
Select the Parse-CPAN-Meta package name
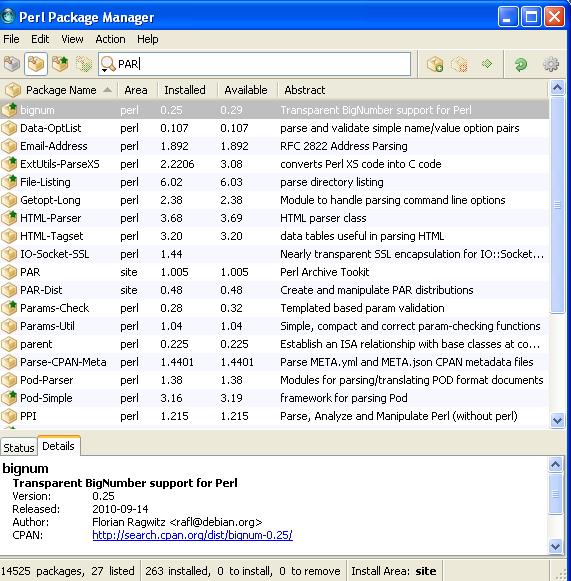[63, 362]
